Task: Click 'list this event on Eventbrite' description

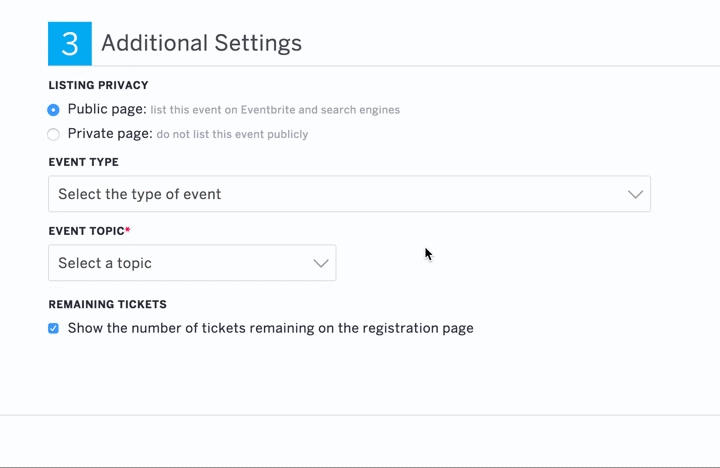Action: pyautogui.click(x=275, y=110)
